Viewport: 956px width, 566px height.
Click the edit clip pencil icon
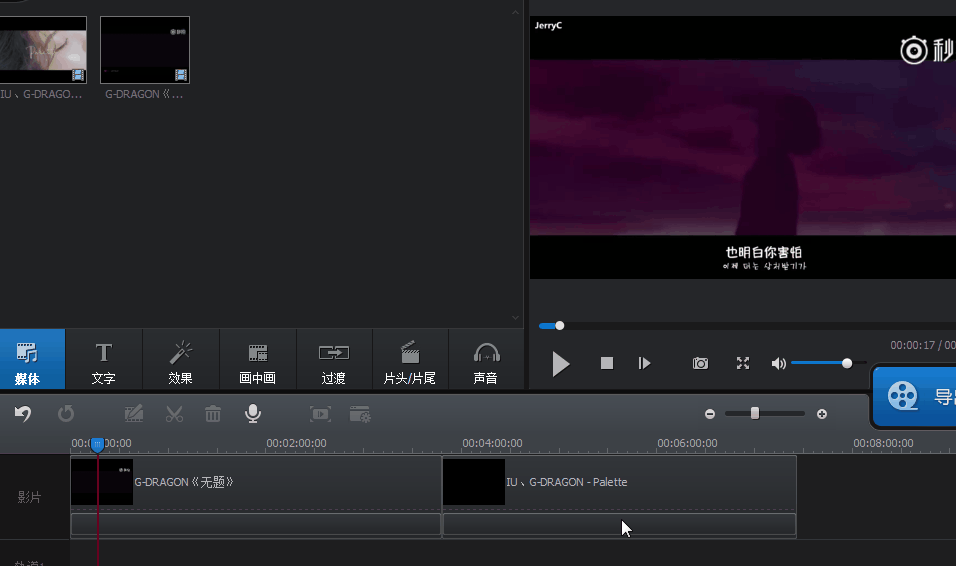point(134,414)
